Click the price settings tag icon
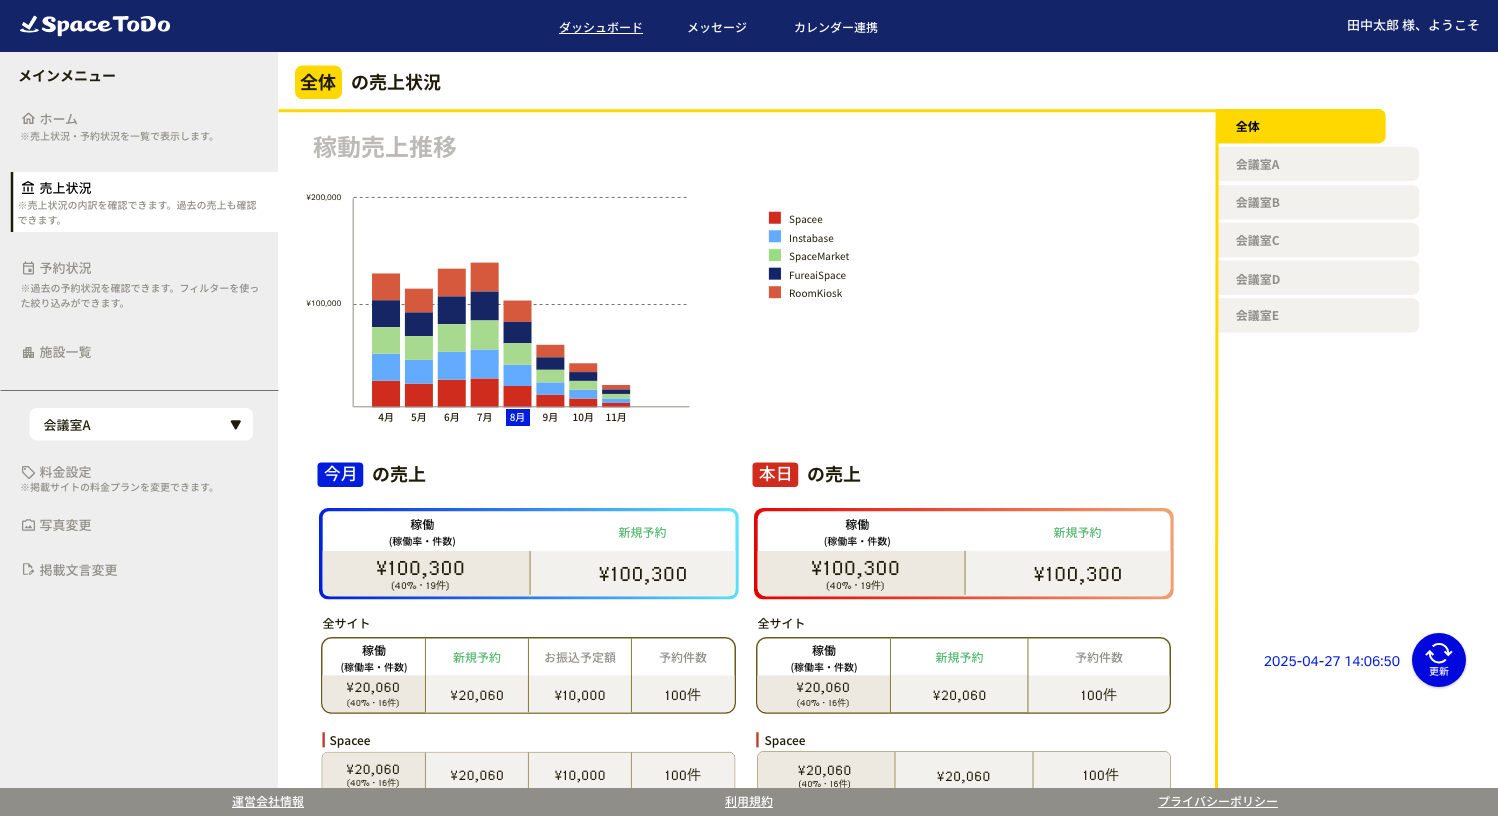1498x816 pixels. (28, 472)
